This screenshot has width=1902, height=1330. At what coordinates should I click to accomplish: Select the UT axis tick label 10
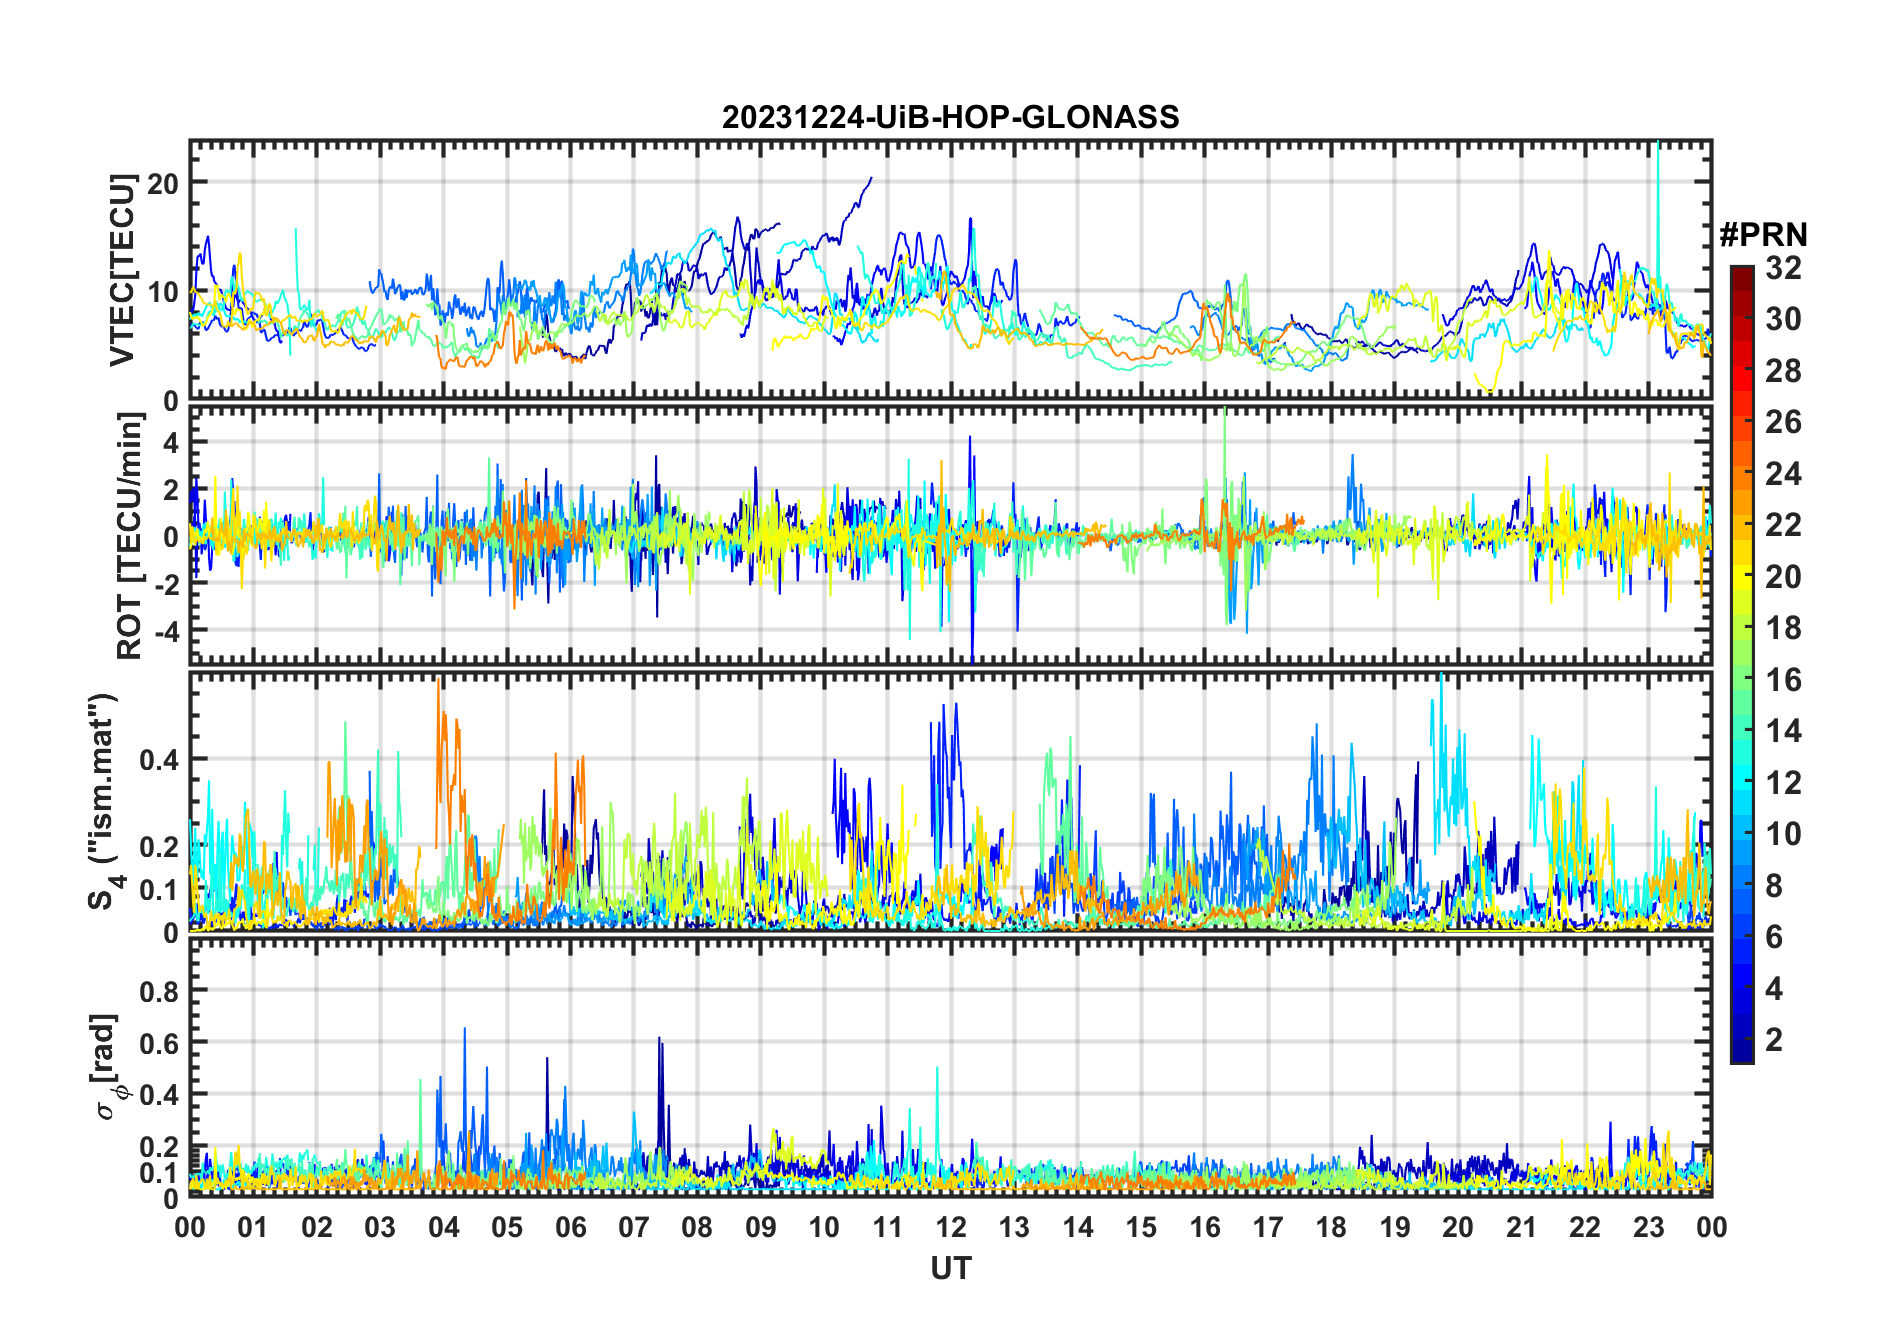(824, 1228)
